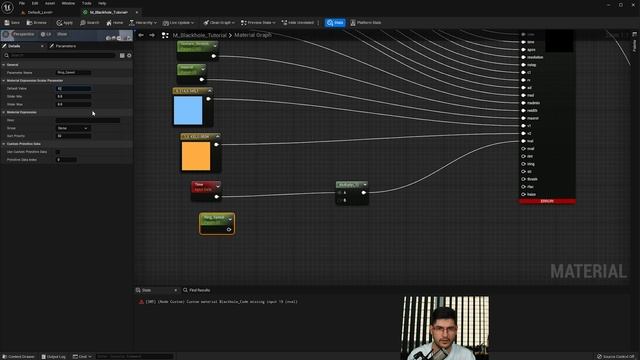Close the M_Blackhole_Tutorial tab
Image resolution: width=640 pixels, height=360 pixels.
(x=137, y=12)
